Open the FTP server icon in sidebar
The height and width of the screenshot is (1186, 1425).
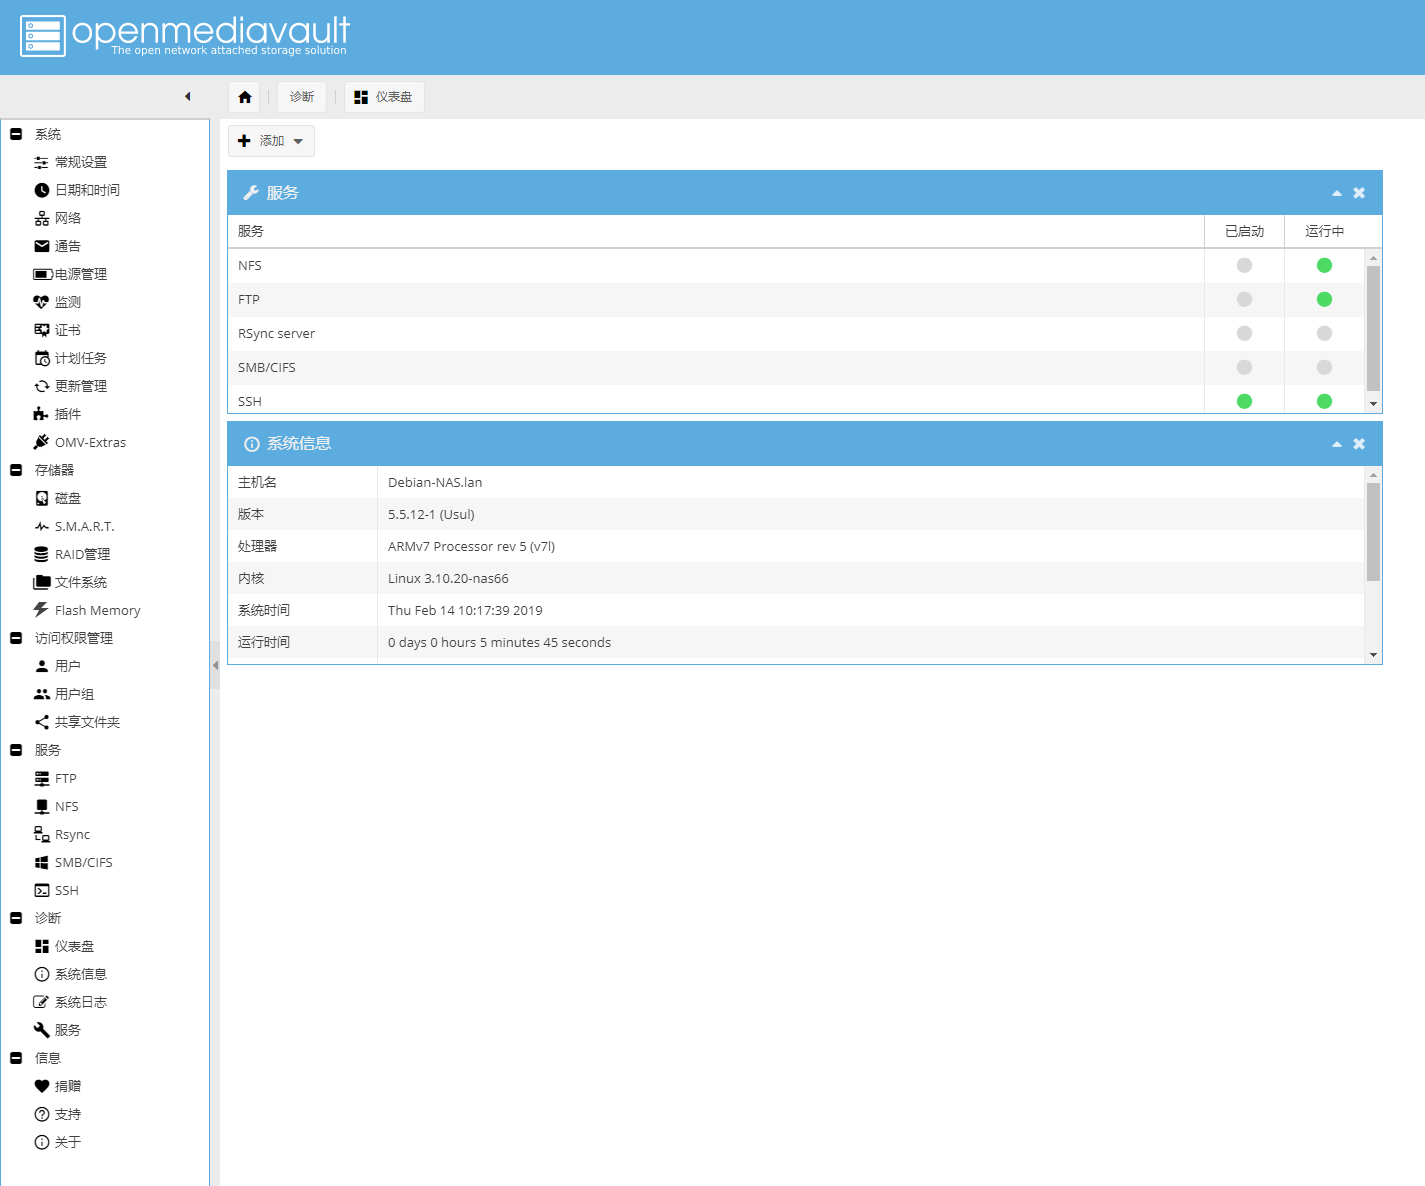point(42,778)
